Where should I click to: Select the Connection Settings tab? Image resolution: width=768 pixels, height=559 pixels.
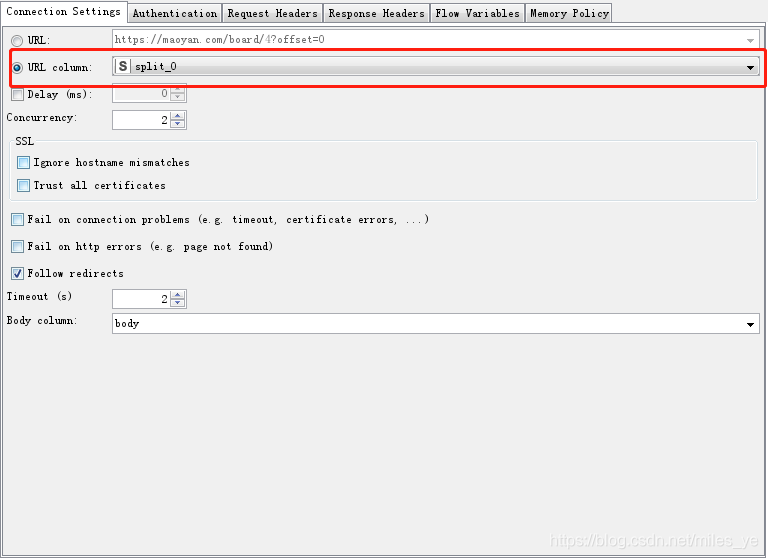[64, 11]
